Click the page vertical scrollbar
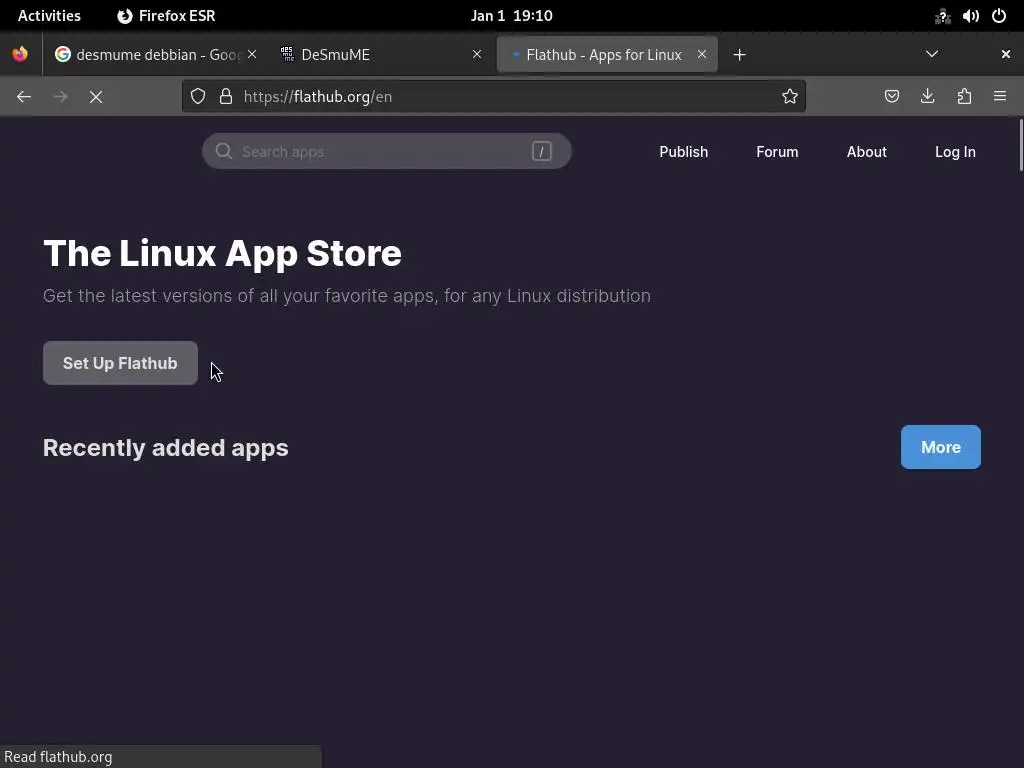The width and height of the screenshot is (1024, 768). coord(1020,145)
